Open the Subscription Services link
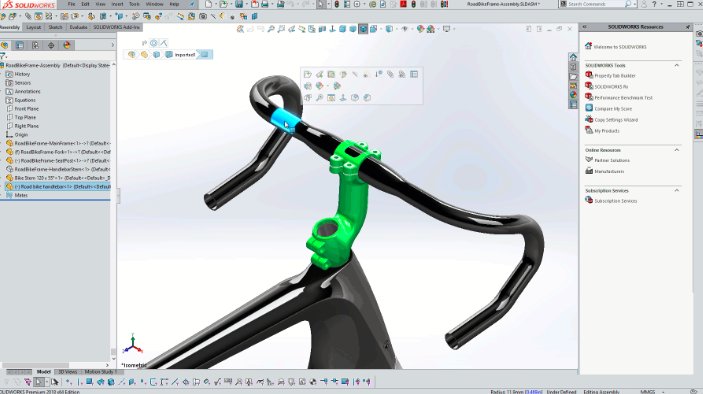Screen dimensions: 703x394 coord(616,201)
